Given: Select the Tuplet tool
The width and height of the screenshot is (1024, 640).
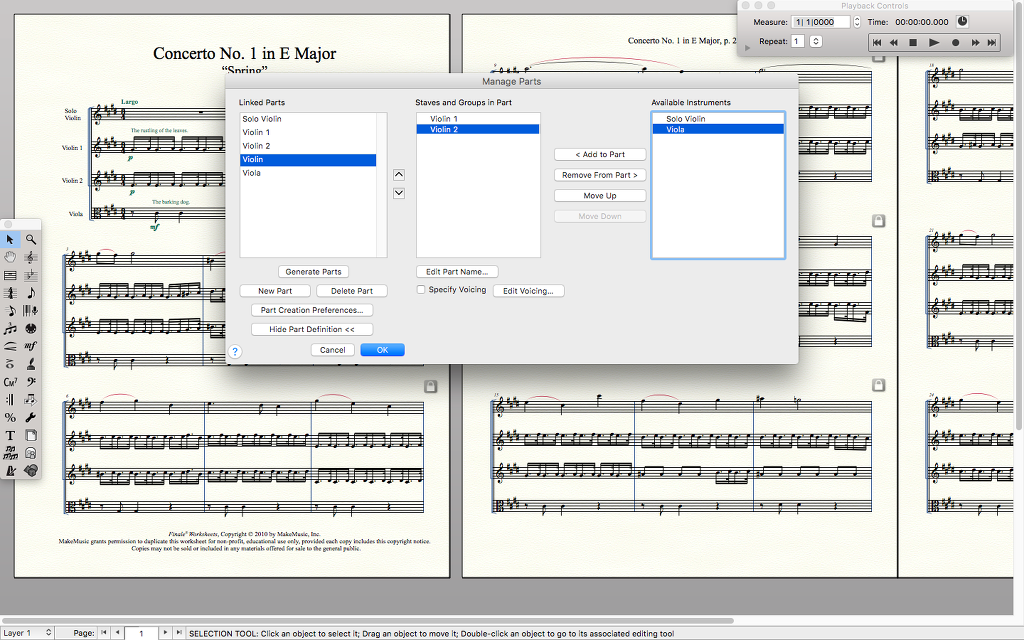Looking at the screenshot, I should [10, 328].
